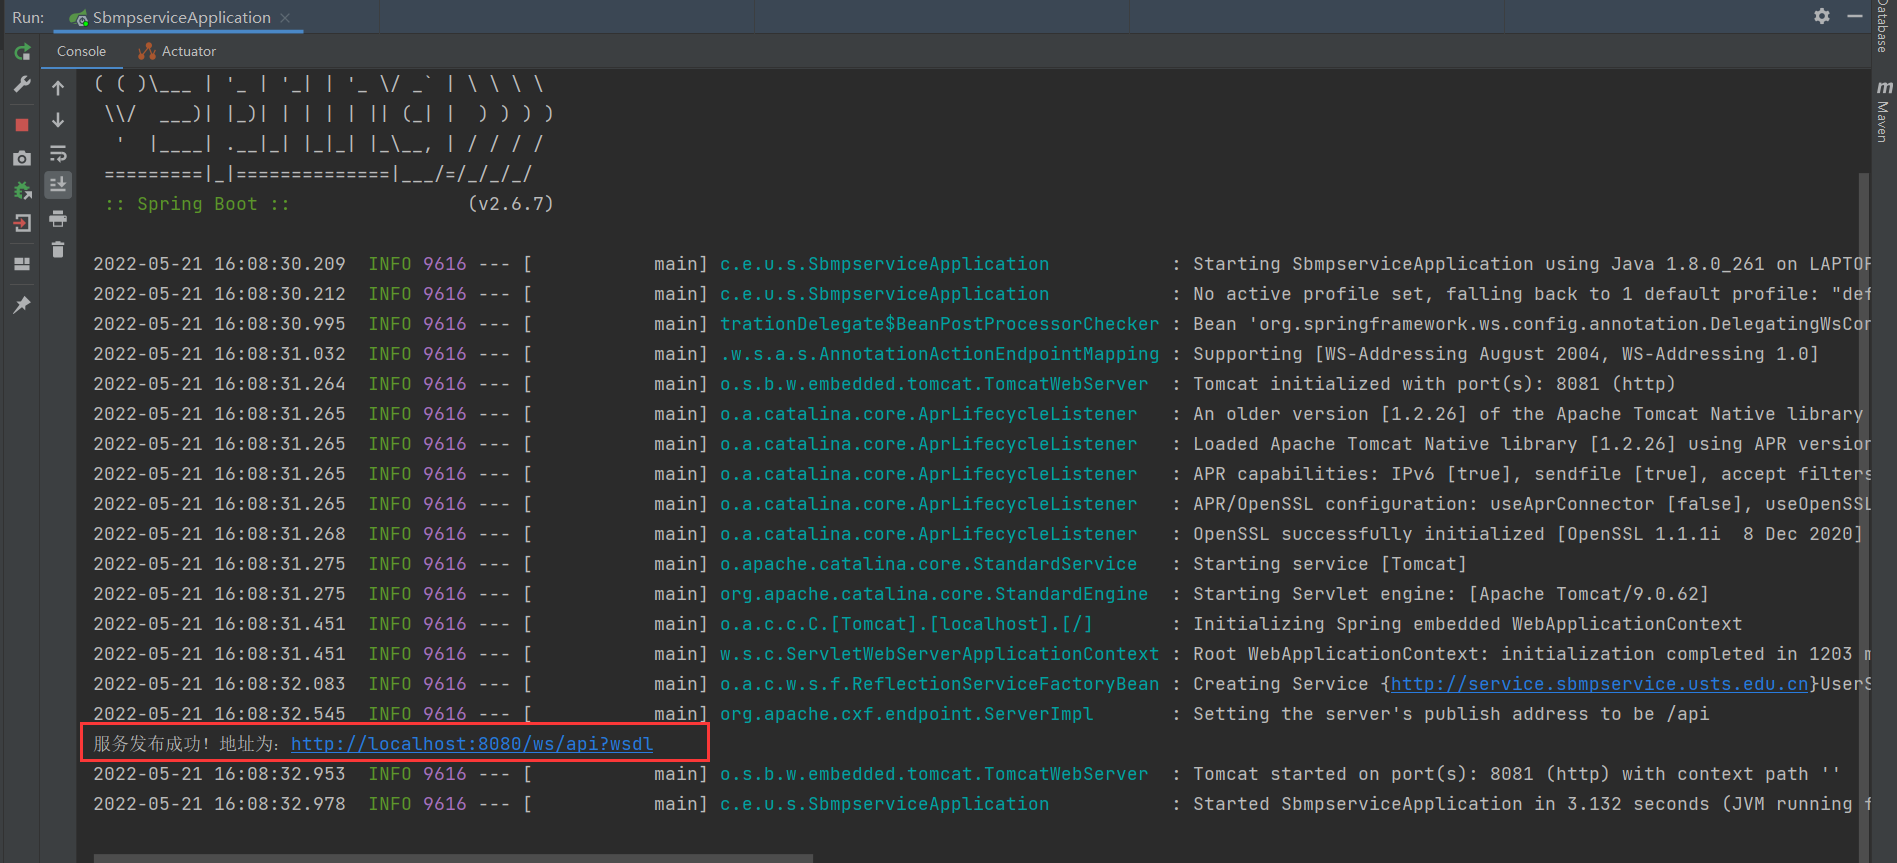
Task: Click 'o.a.c.w.s.f.ReflectionServiceFactoryBean' logger name
Action: 940,684
